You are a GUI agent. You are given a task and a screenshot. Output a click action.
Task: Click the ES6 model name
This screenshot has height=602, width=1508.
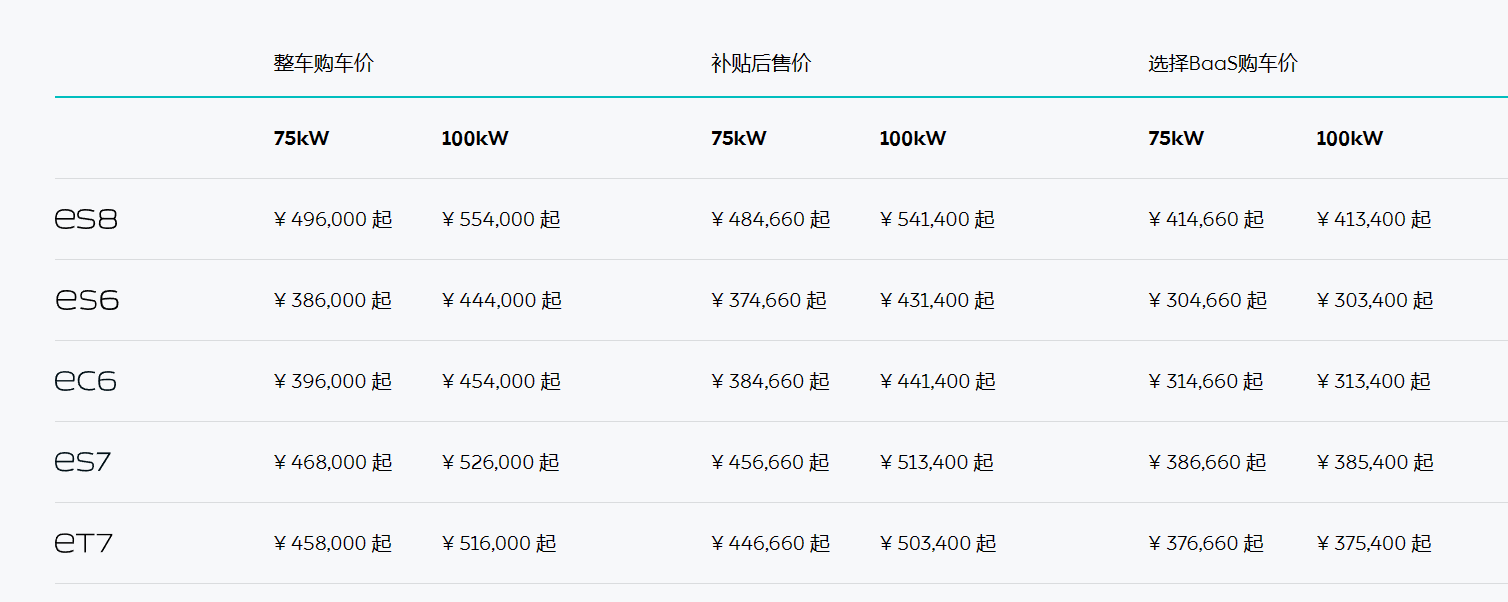click(x=87, y=300)
